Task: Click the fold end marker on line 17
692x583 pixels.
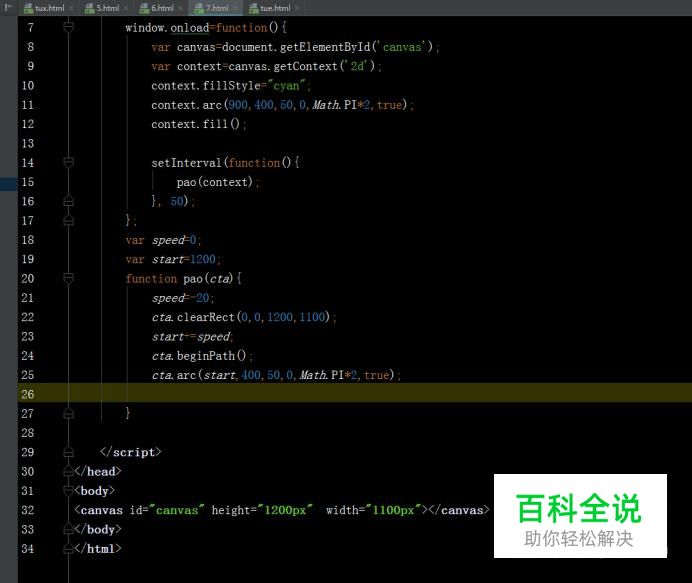Action: pos(68,220)
